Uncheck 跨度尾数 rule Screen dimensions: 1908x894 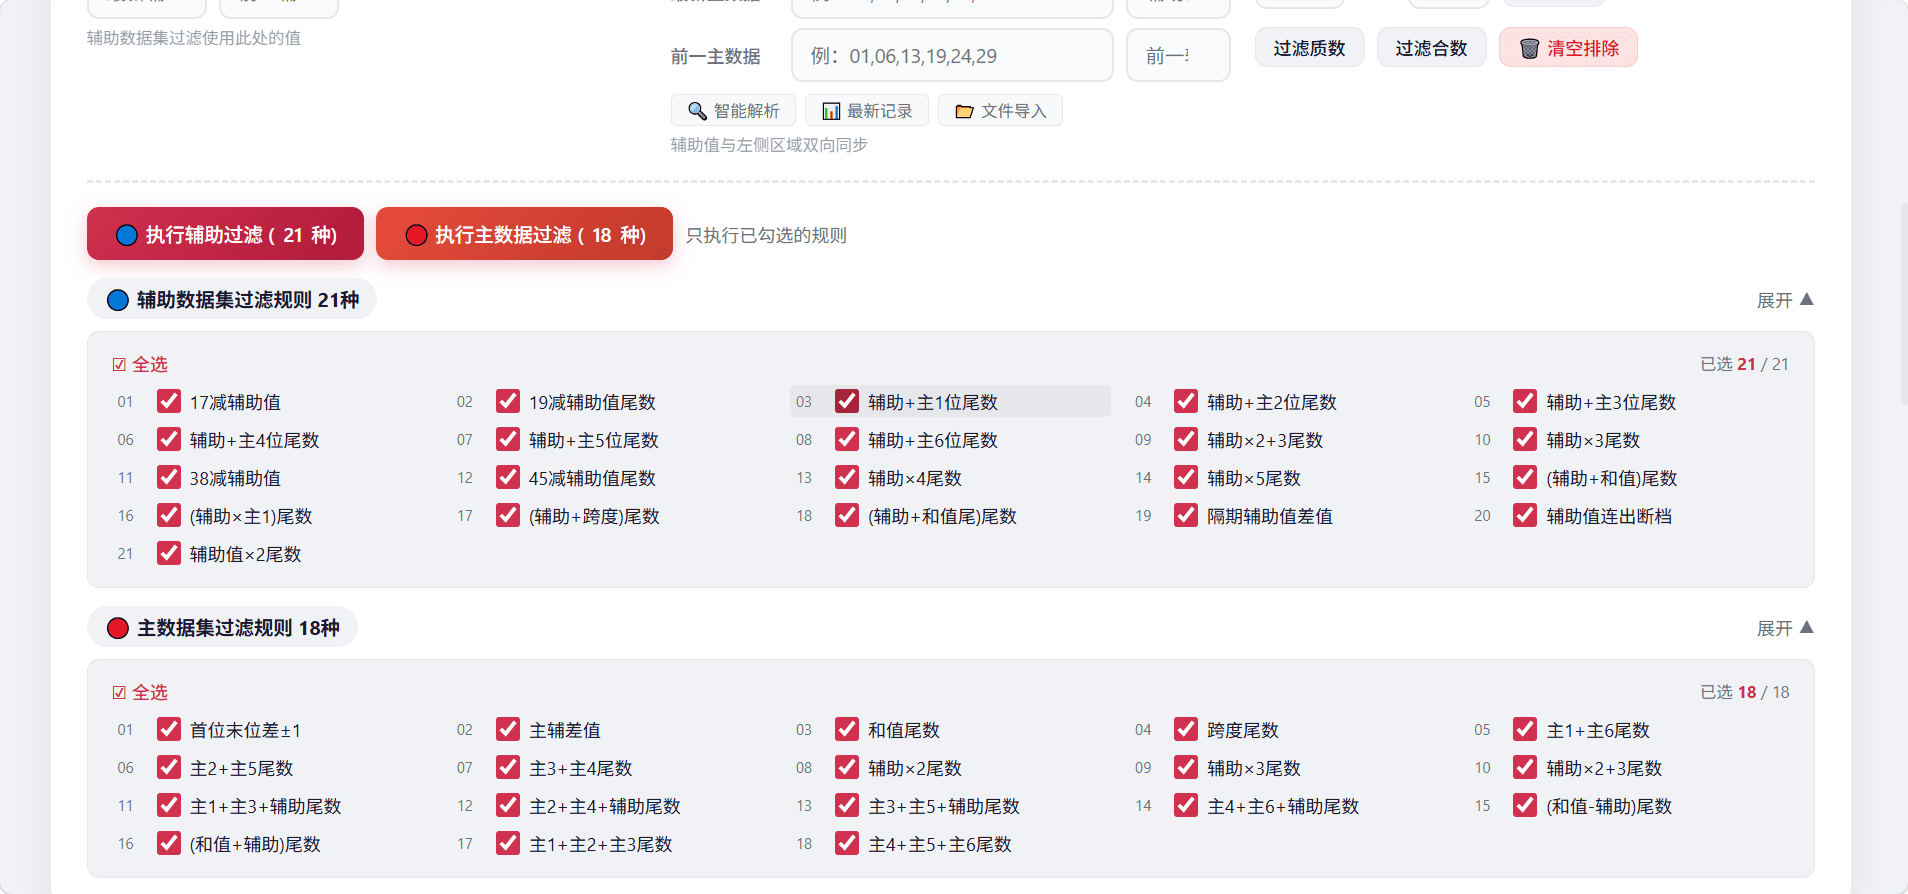[1186, 729]
